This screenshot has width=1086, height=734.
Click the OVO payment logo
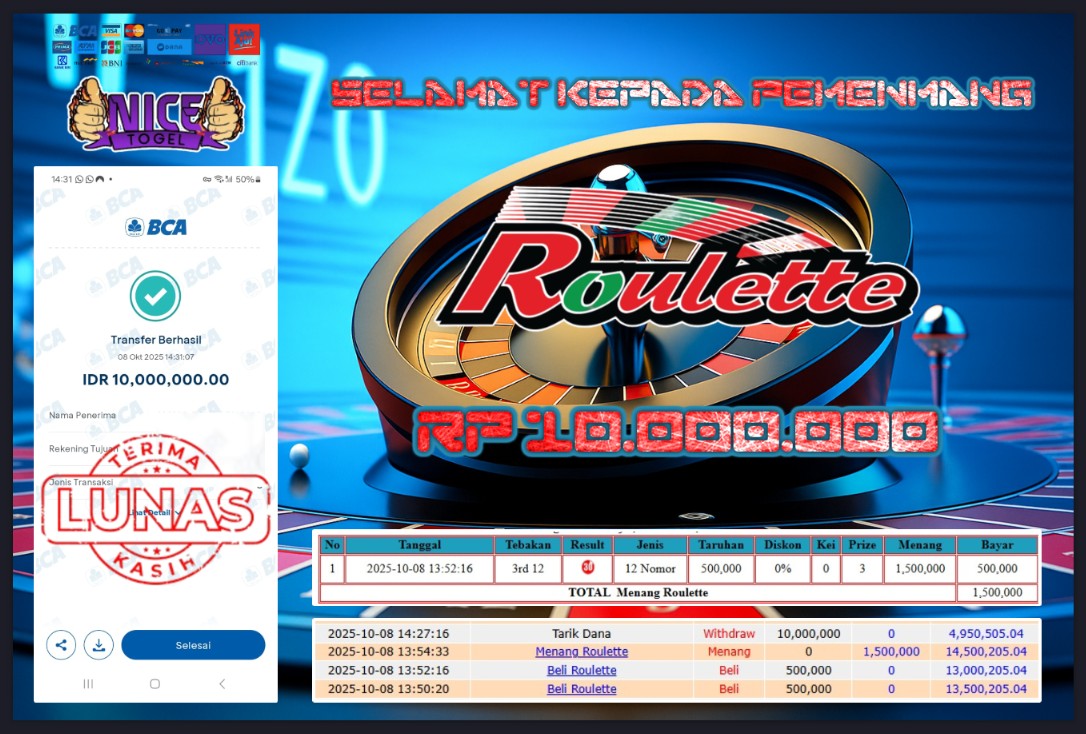coord(210,38)
